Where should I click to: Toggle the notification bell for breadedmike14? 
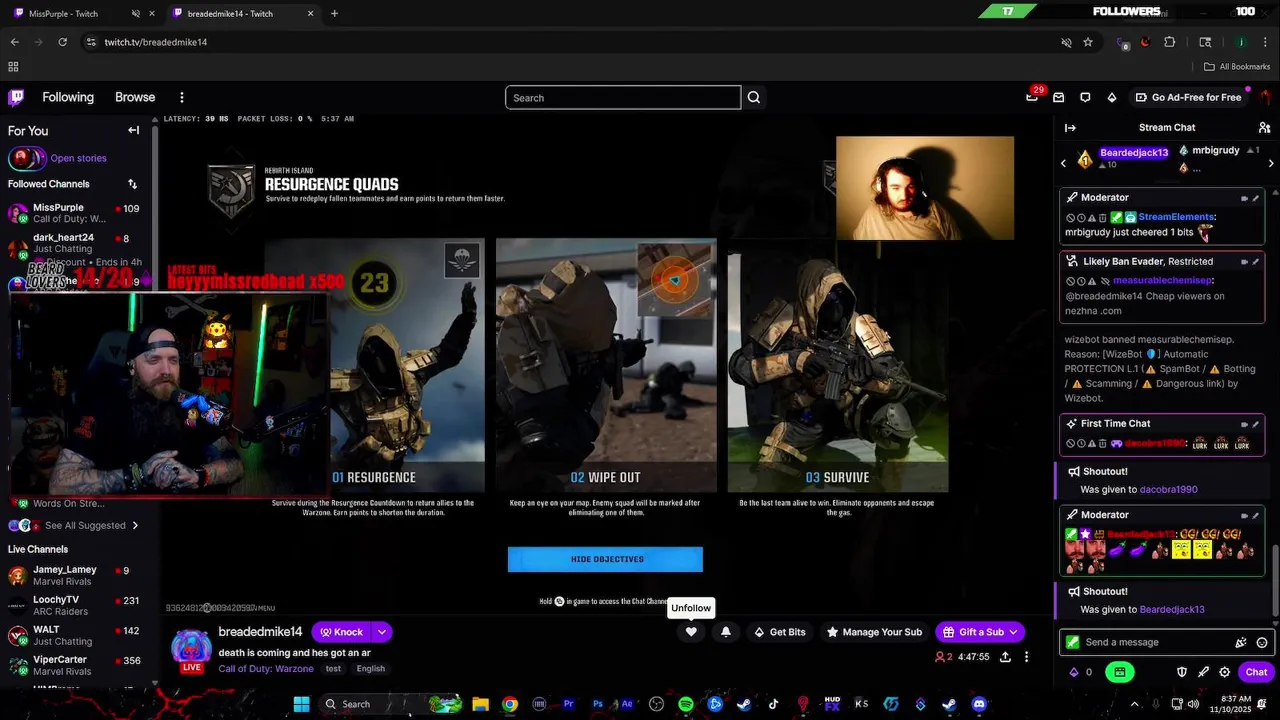pyautogui.click(x=726, y=632)
